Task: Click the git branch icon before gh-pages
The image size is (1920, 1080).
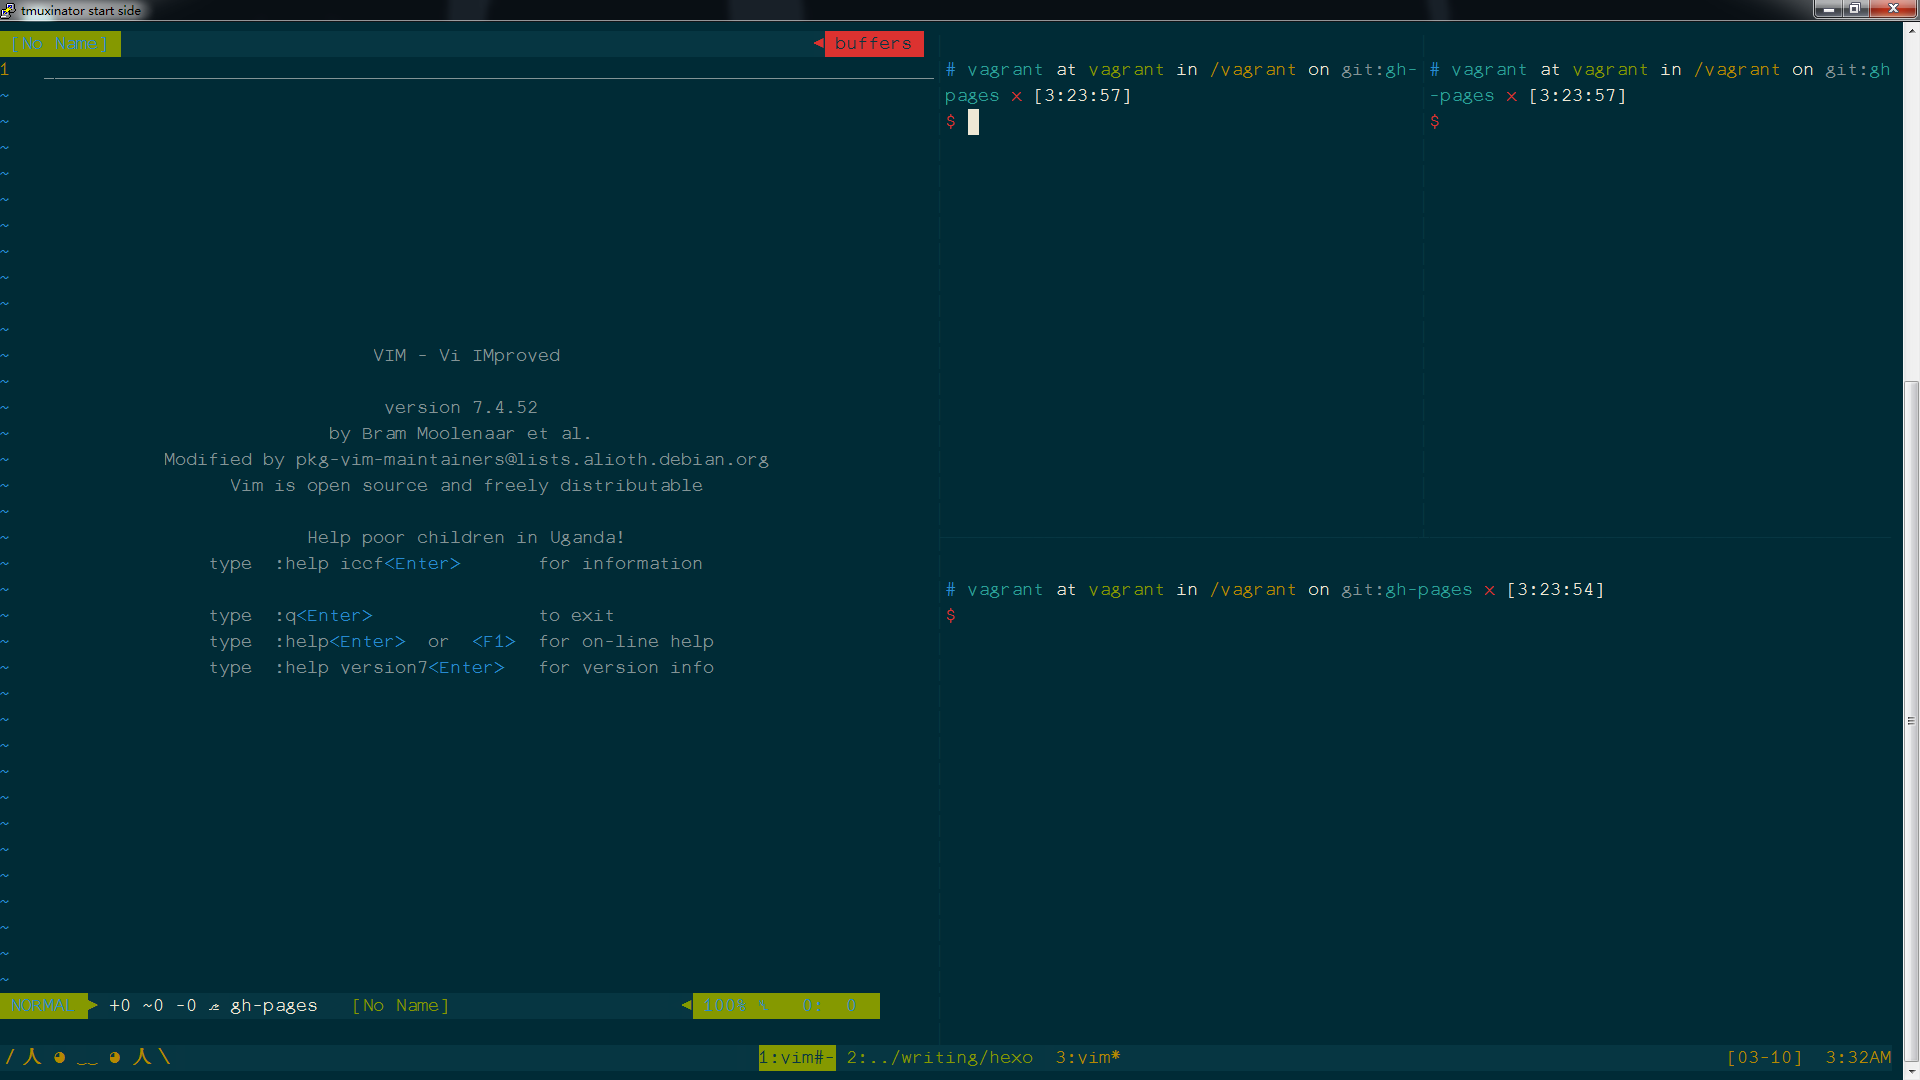Action: pyautogui.click(x=214, y=1006)
